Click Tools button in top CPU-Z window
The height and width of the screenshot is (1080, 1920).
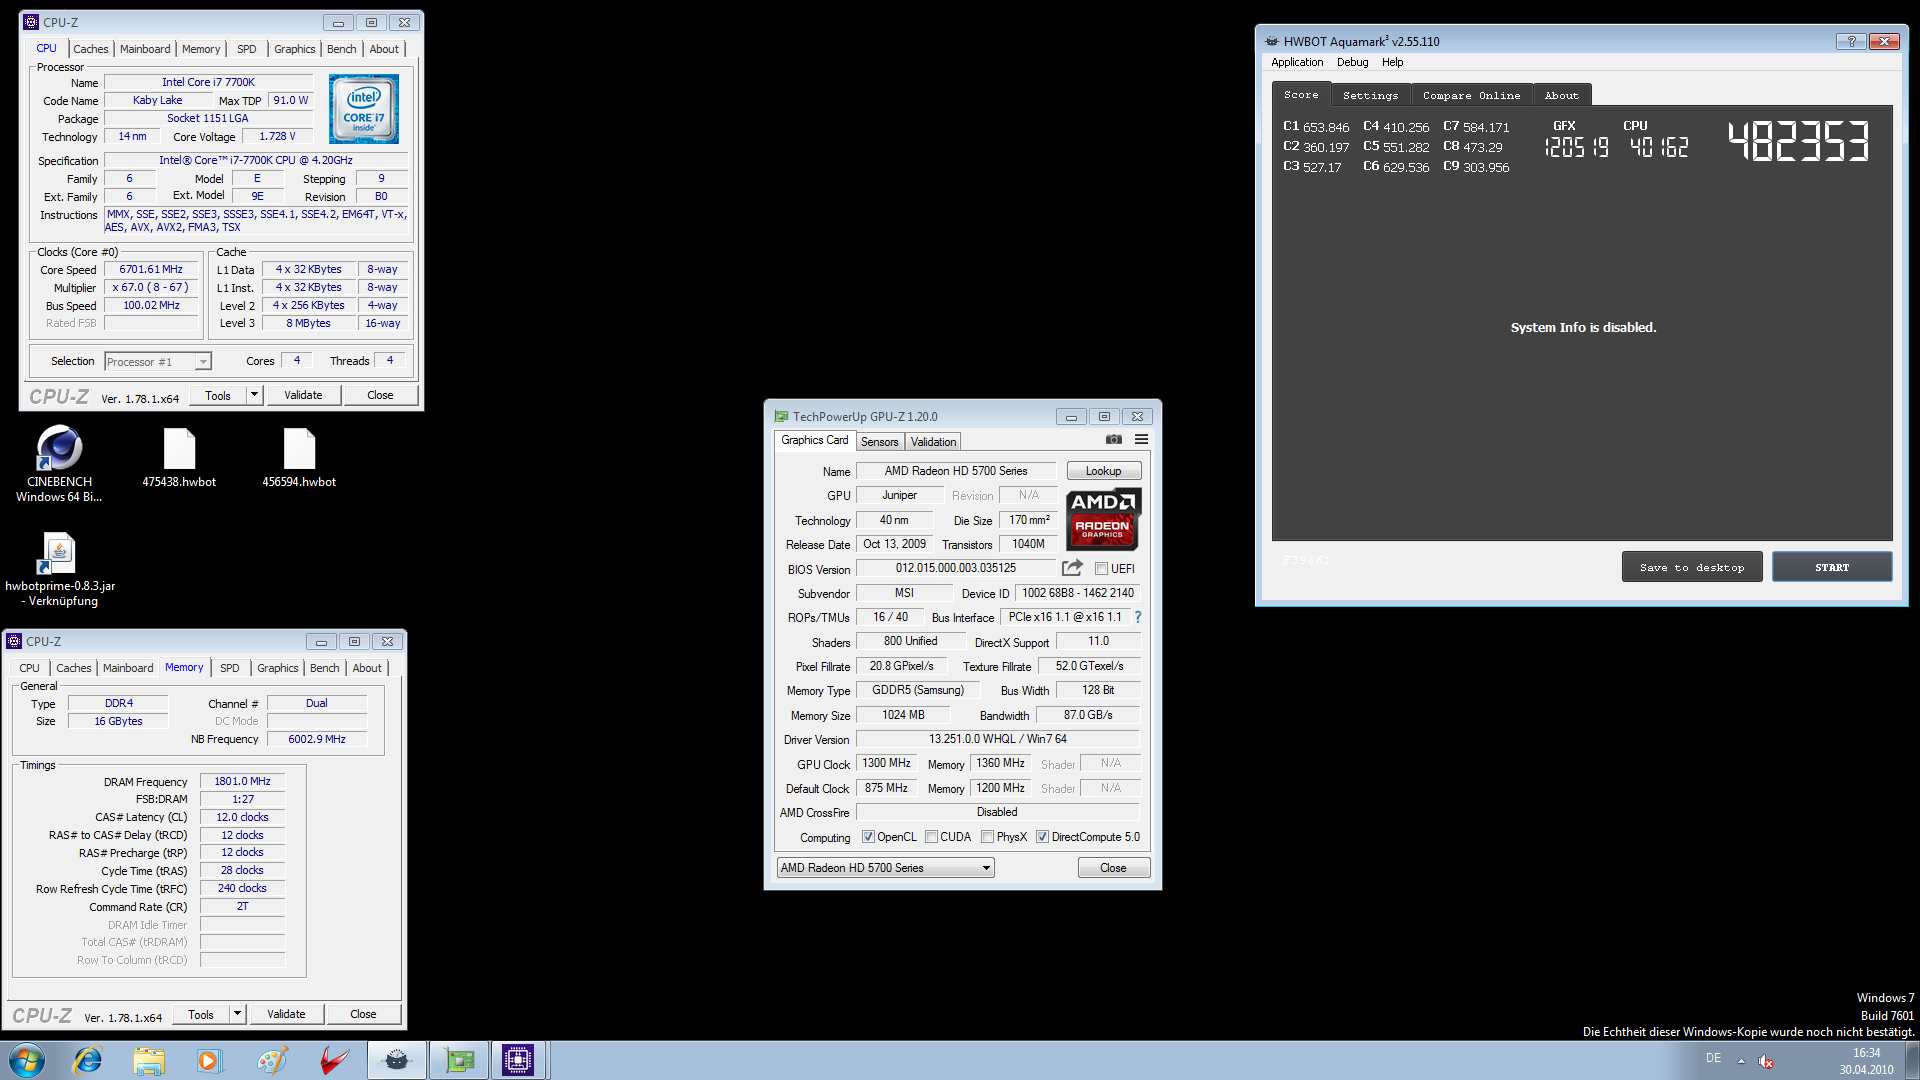tap(218, 395)
